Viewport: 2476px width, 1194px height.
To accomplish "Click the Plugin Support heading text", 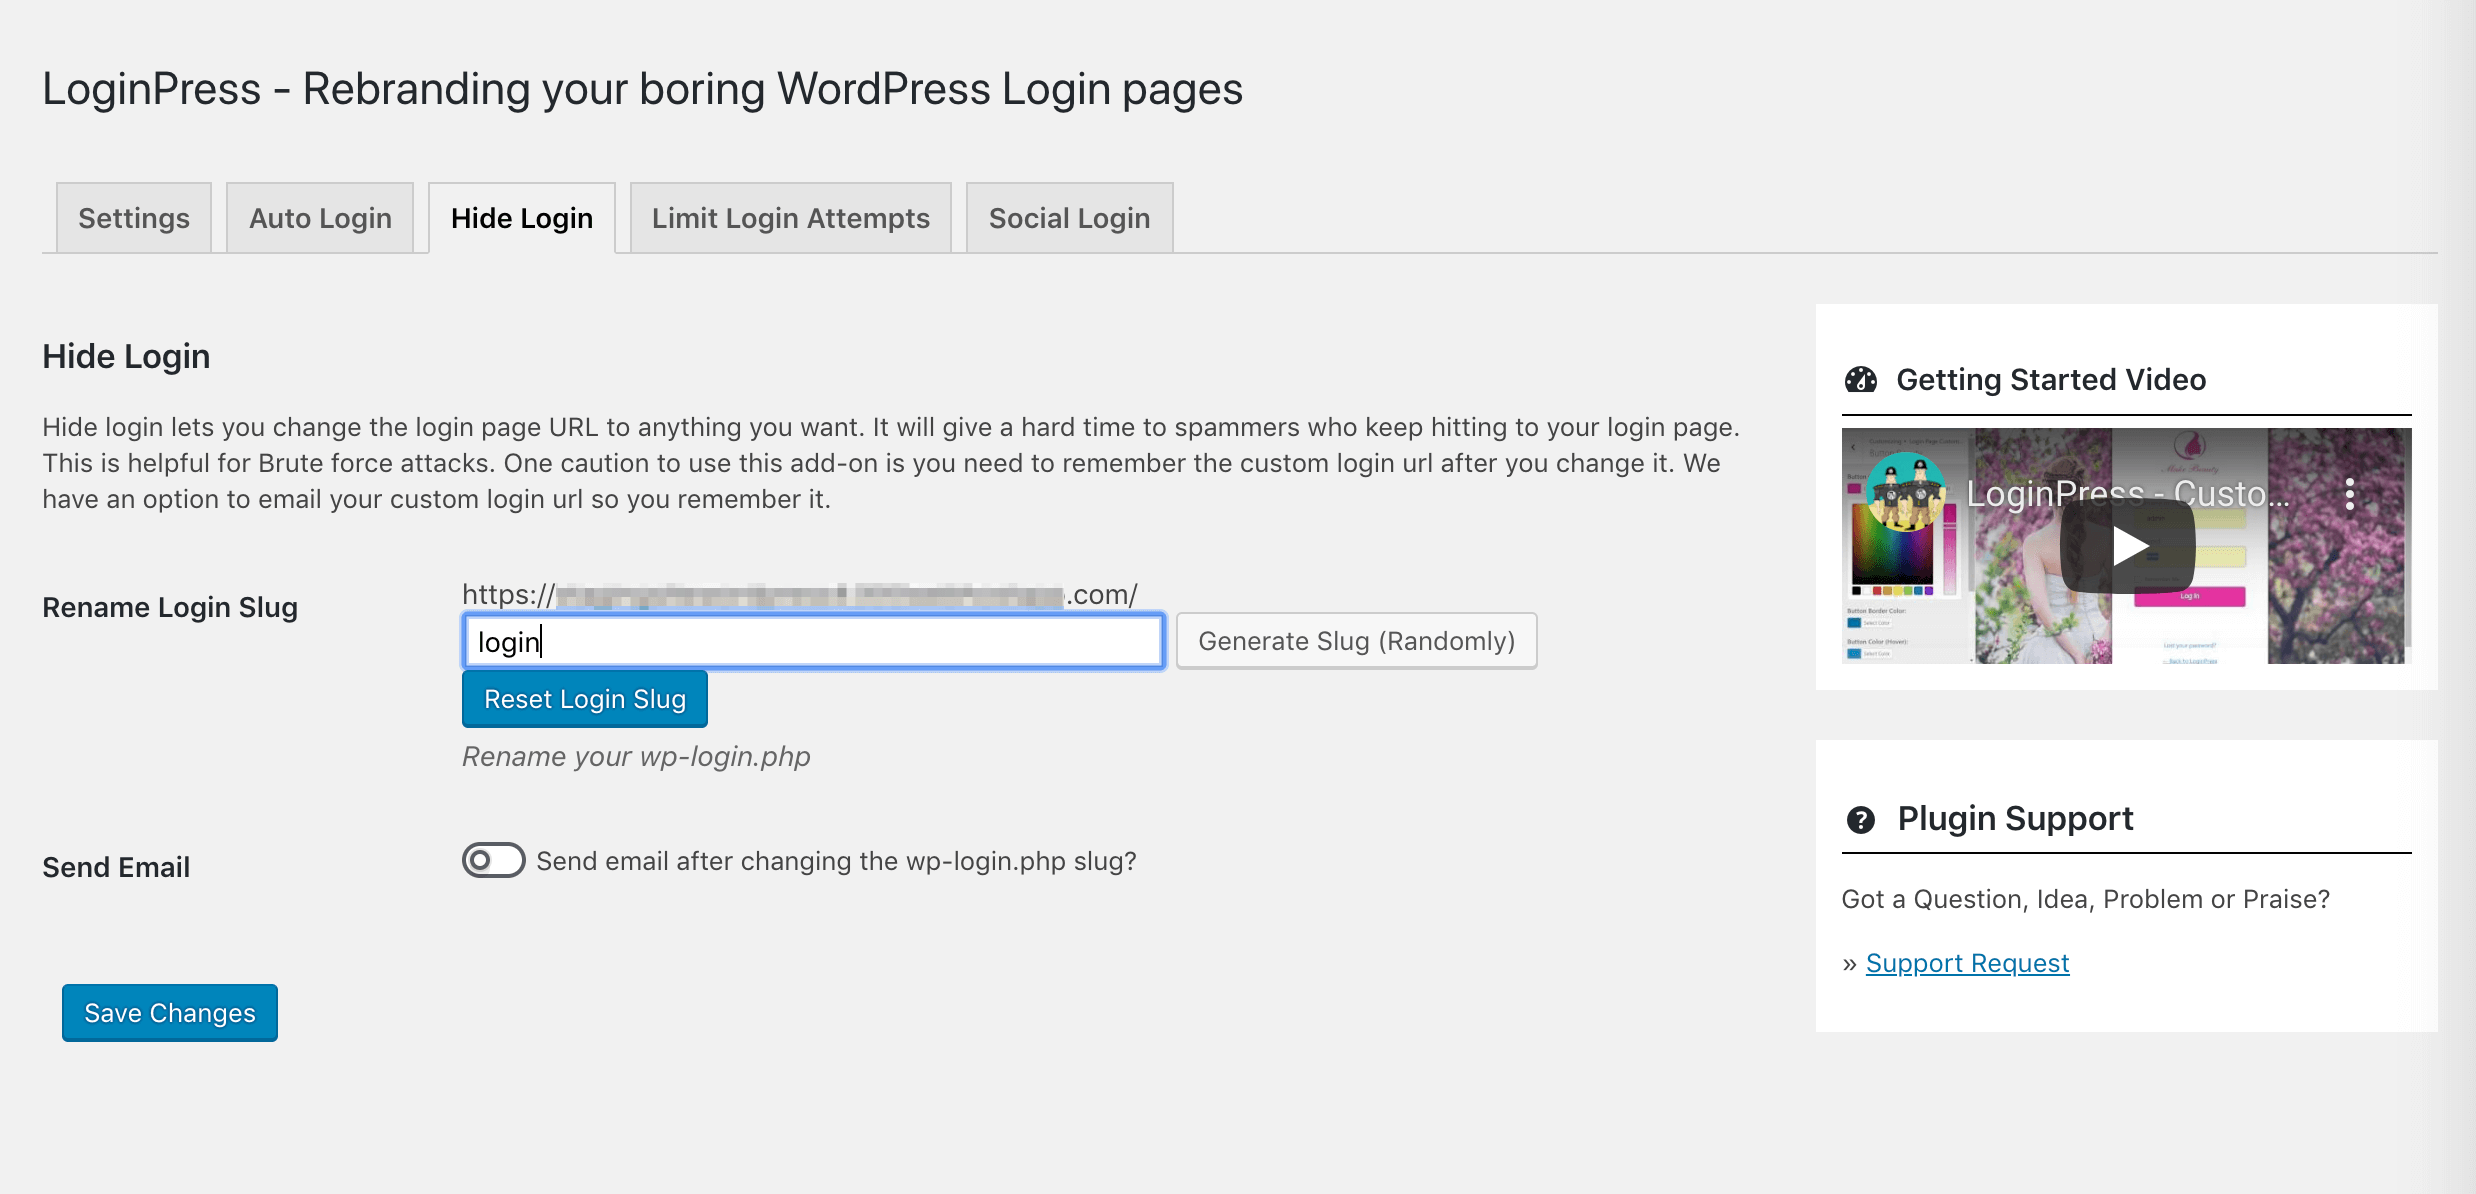I will 2016,819.
